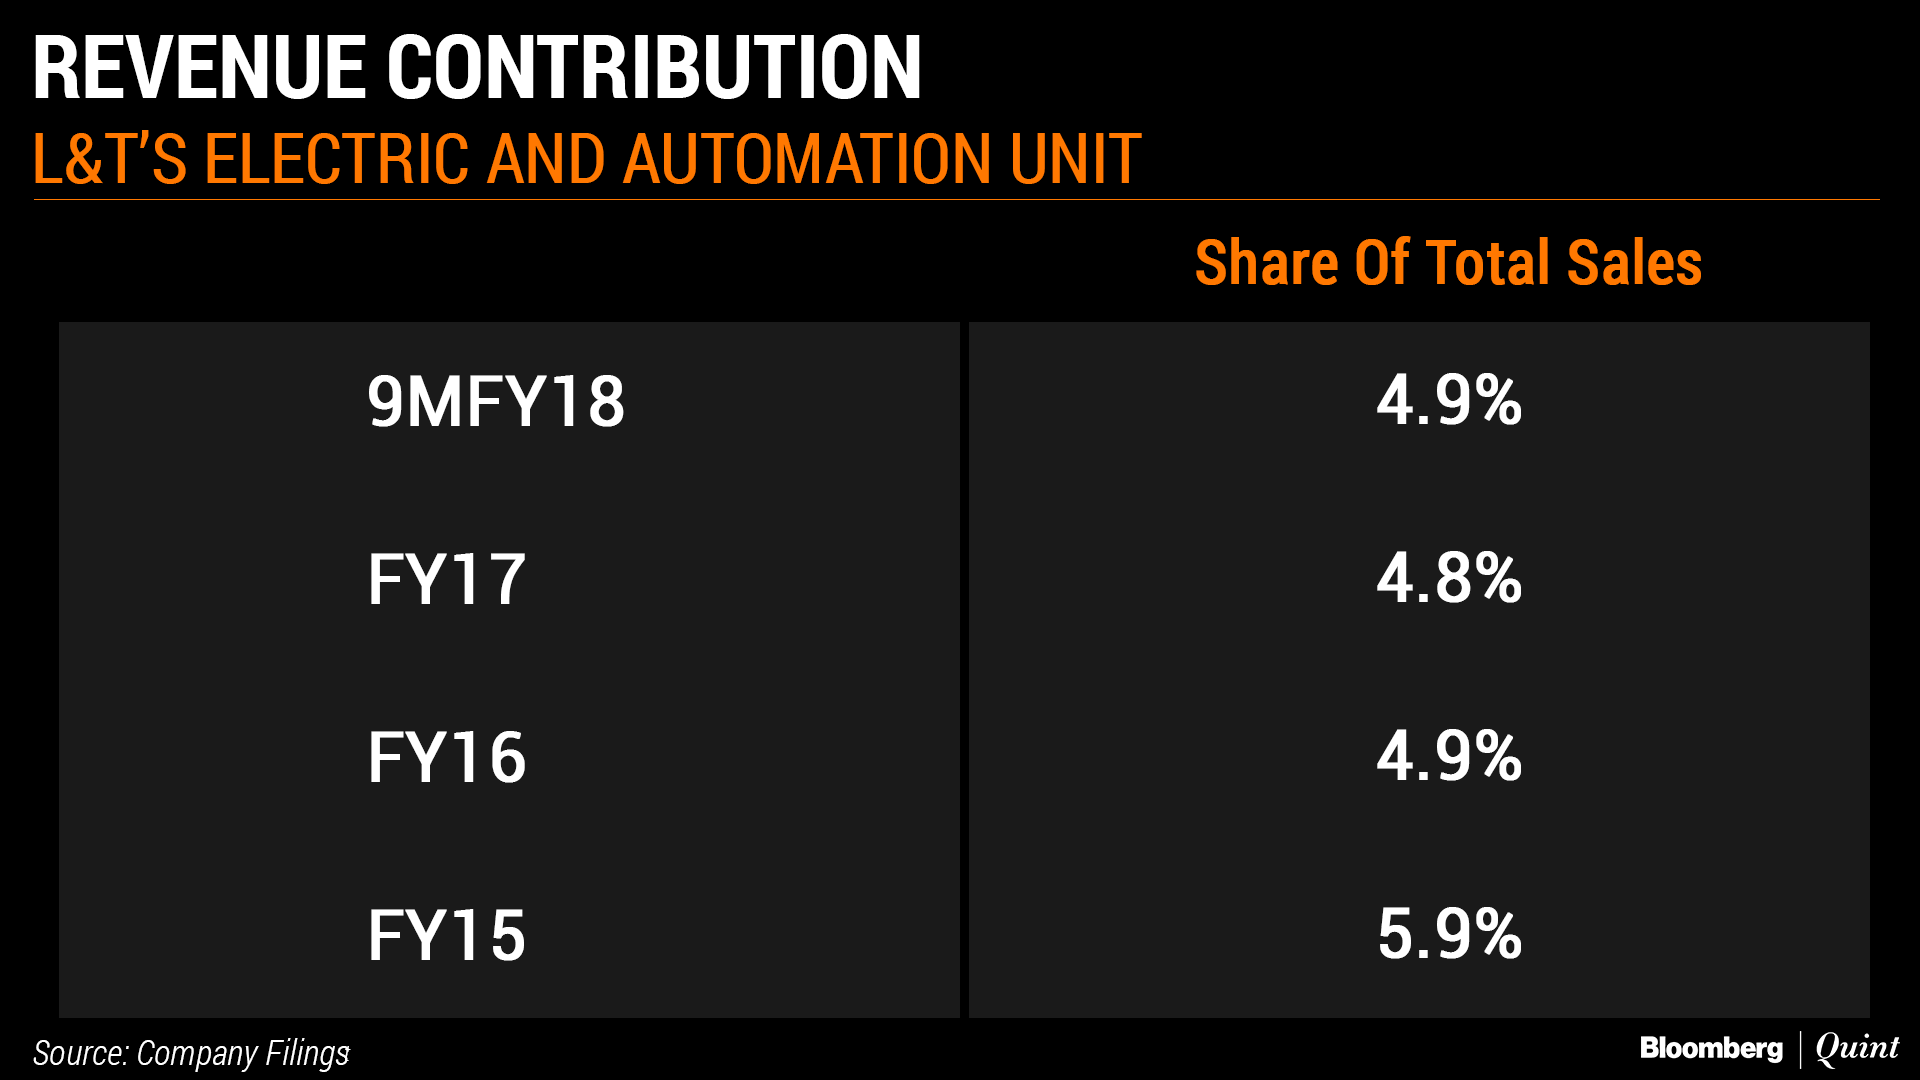Screen dimensions: 1920x1080
Task: Click the 4.9% value beside 9MFY18
Action: (1449, 401)
